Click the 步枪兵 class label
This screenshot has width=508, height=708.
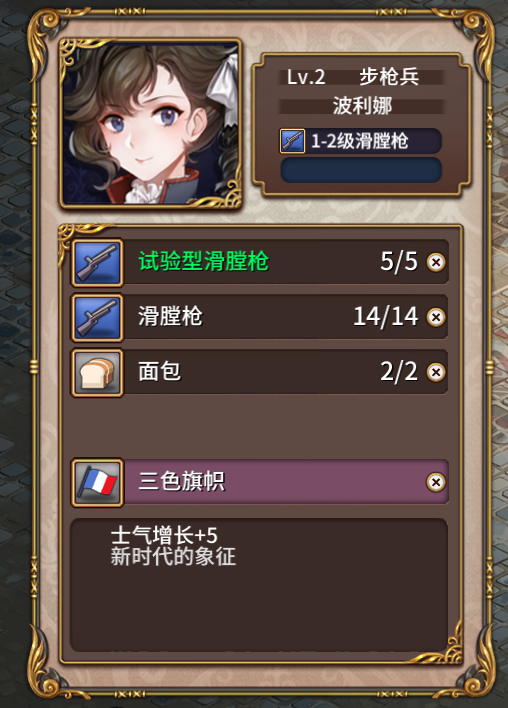tap(389, 77)
